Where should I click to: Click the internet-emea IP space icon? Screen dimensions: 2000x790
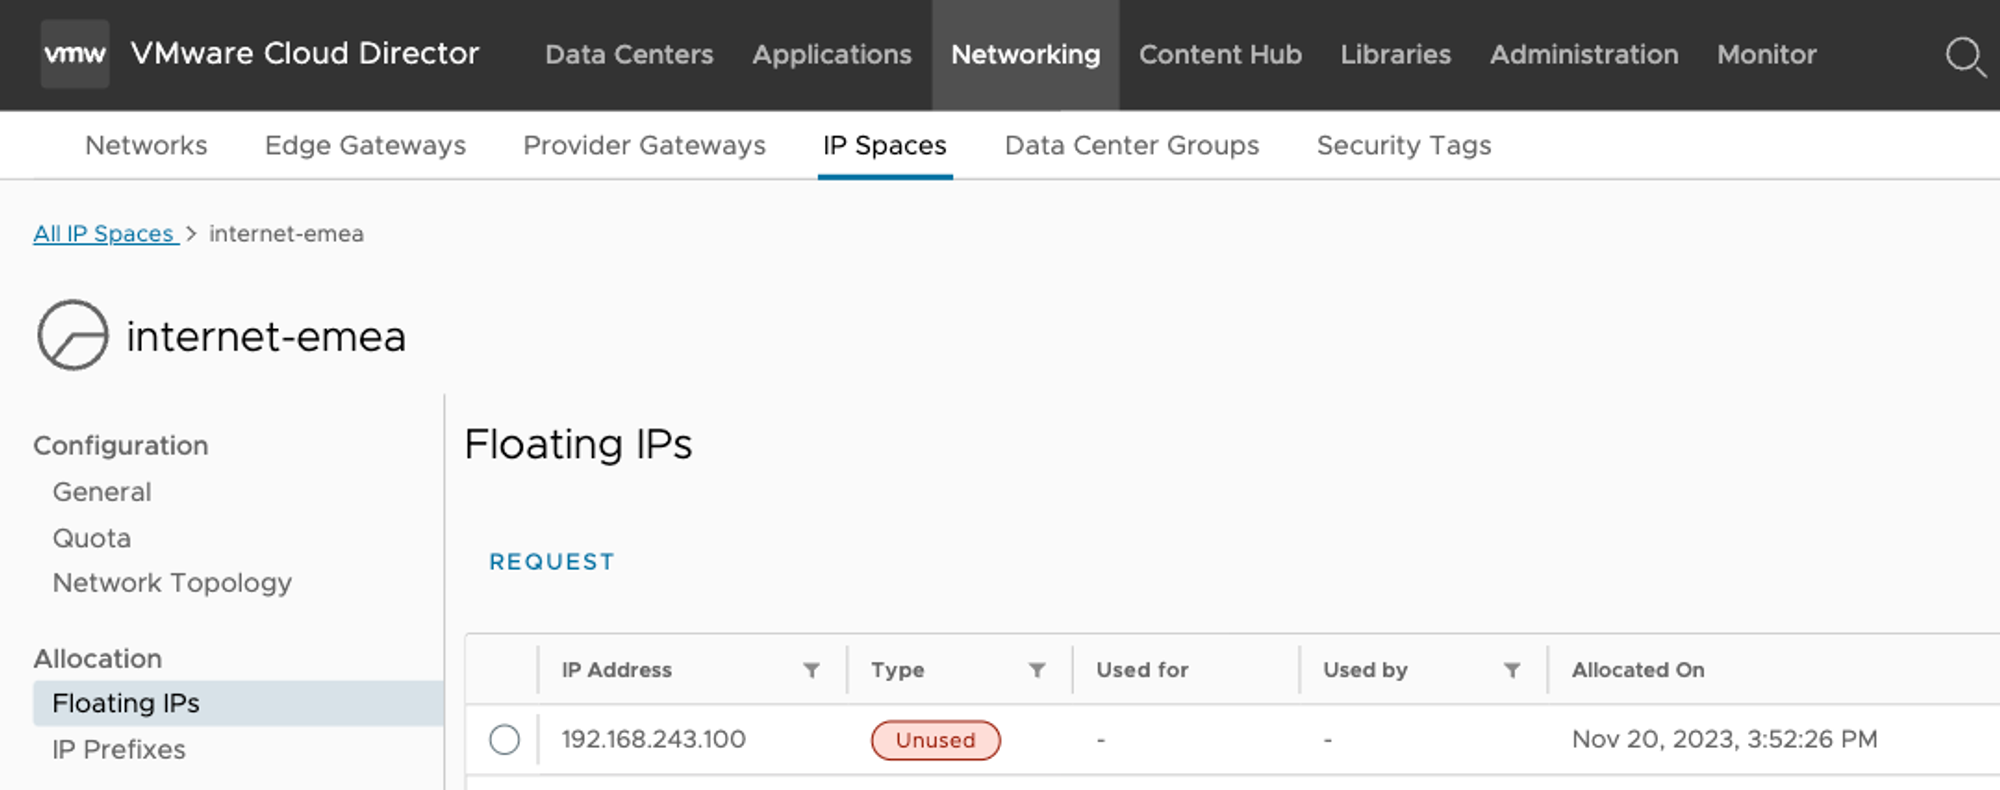click(x=73, y=335)
